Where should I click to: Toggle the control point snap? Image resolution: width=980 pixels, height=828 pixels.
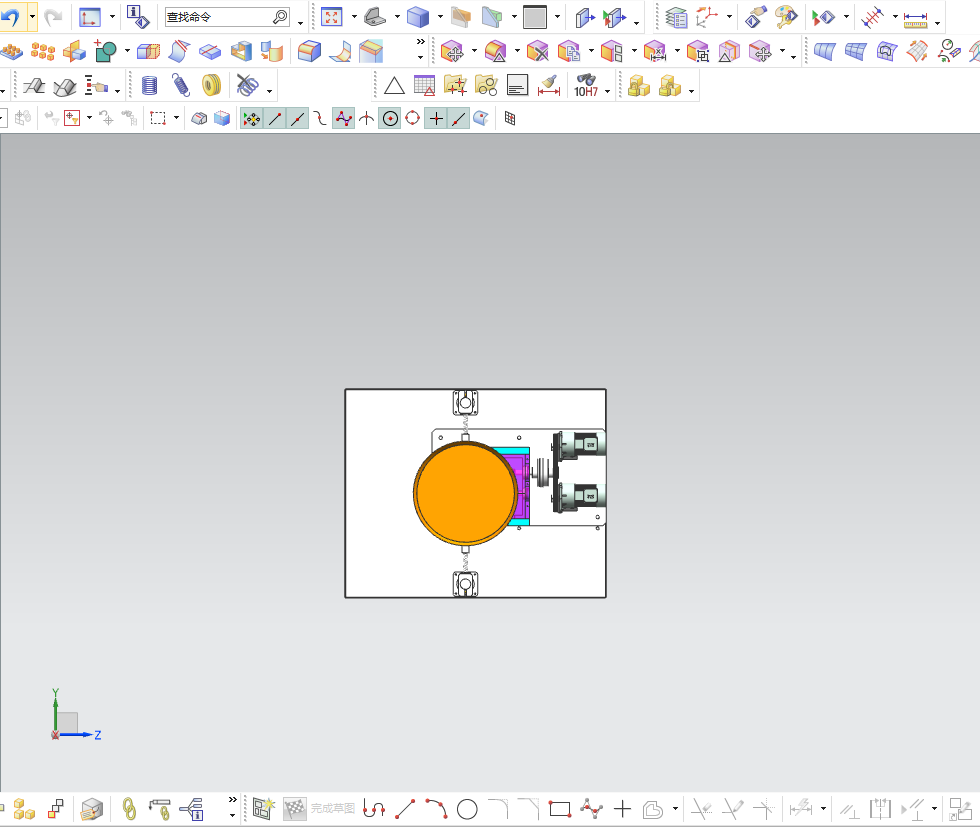[x=343, y=118]
